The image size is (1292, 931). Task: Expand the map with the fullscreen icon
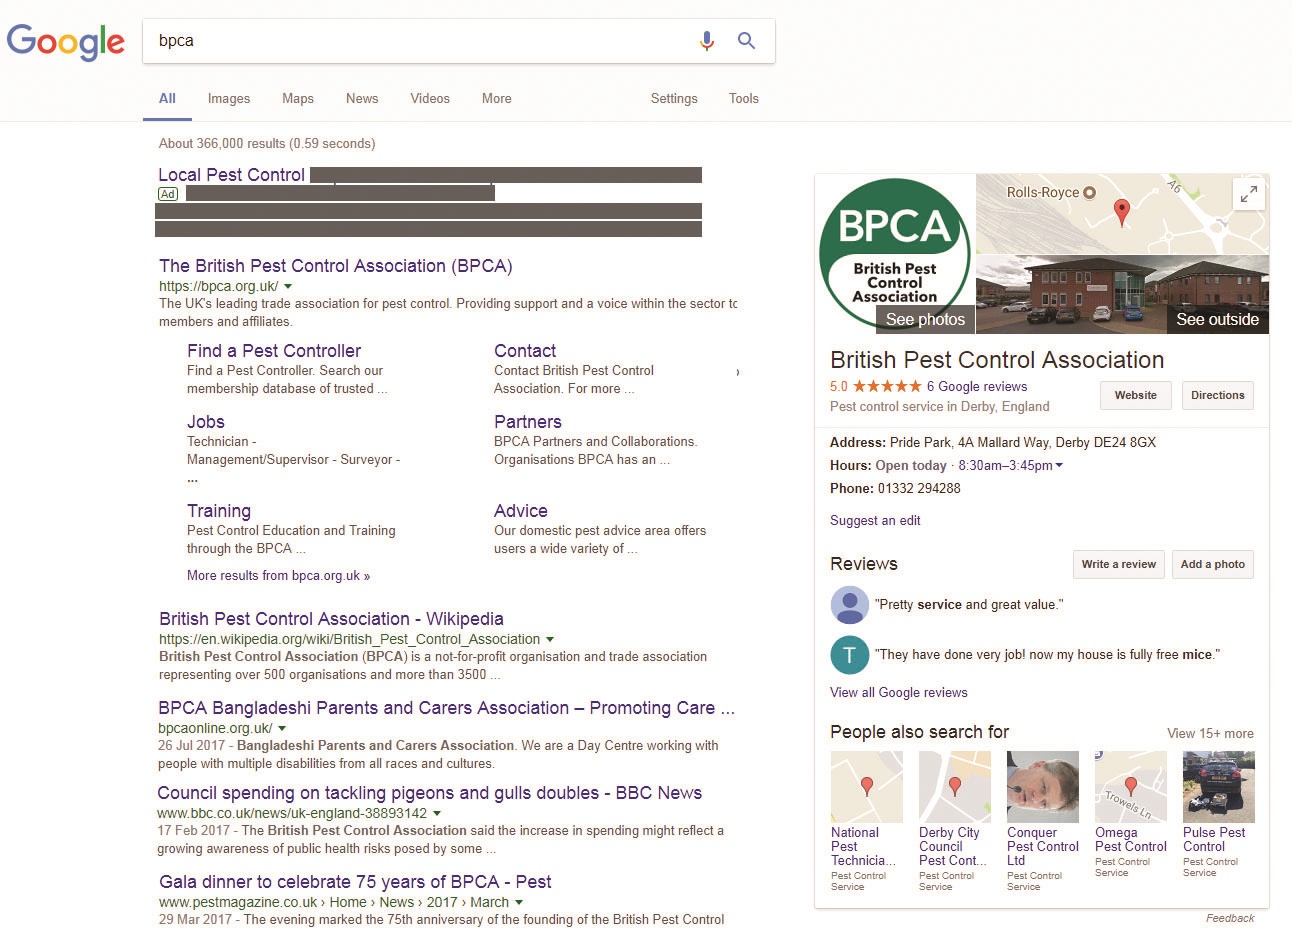(x=1248, y=194)
